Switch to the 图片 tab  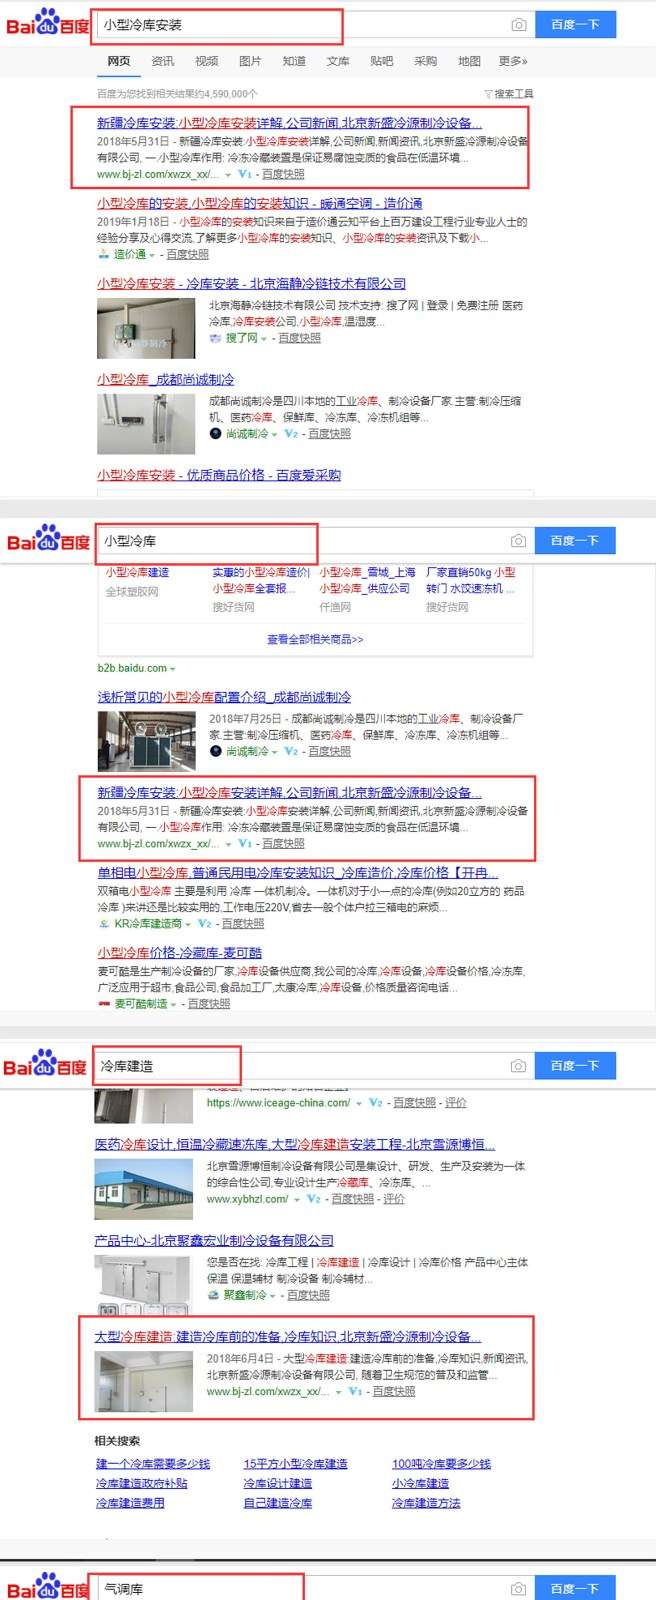(x=250, y=61)
